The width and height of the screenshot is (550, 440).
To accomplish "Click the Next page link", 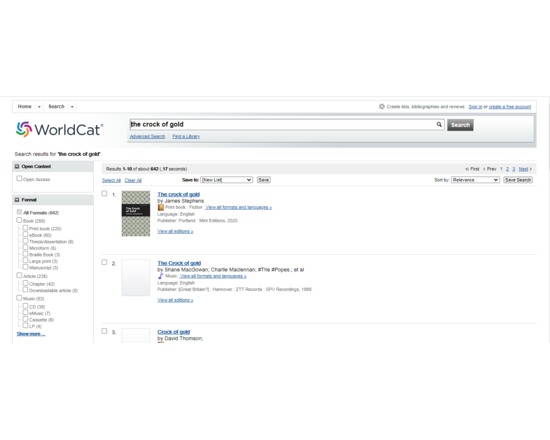I will click(x=523, y=169).
